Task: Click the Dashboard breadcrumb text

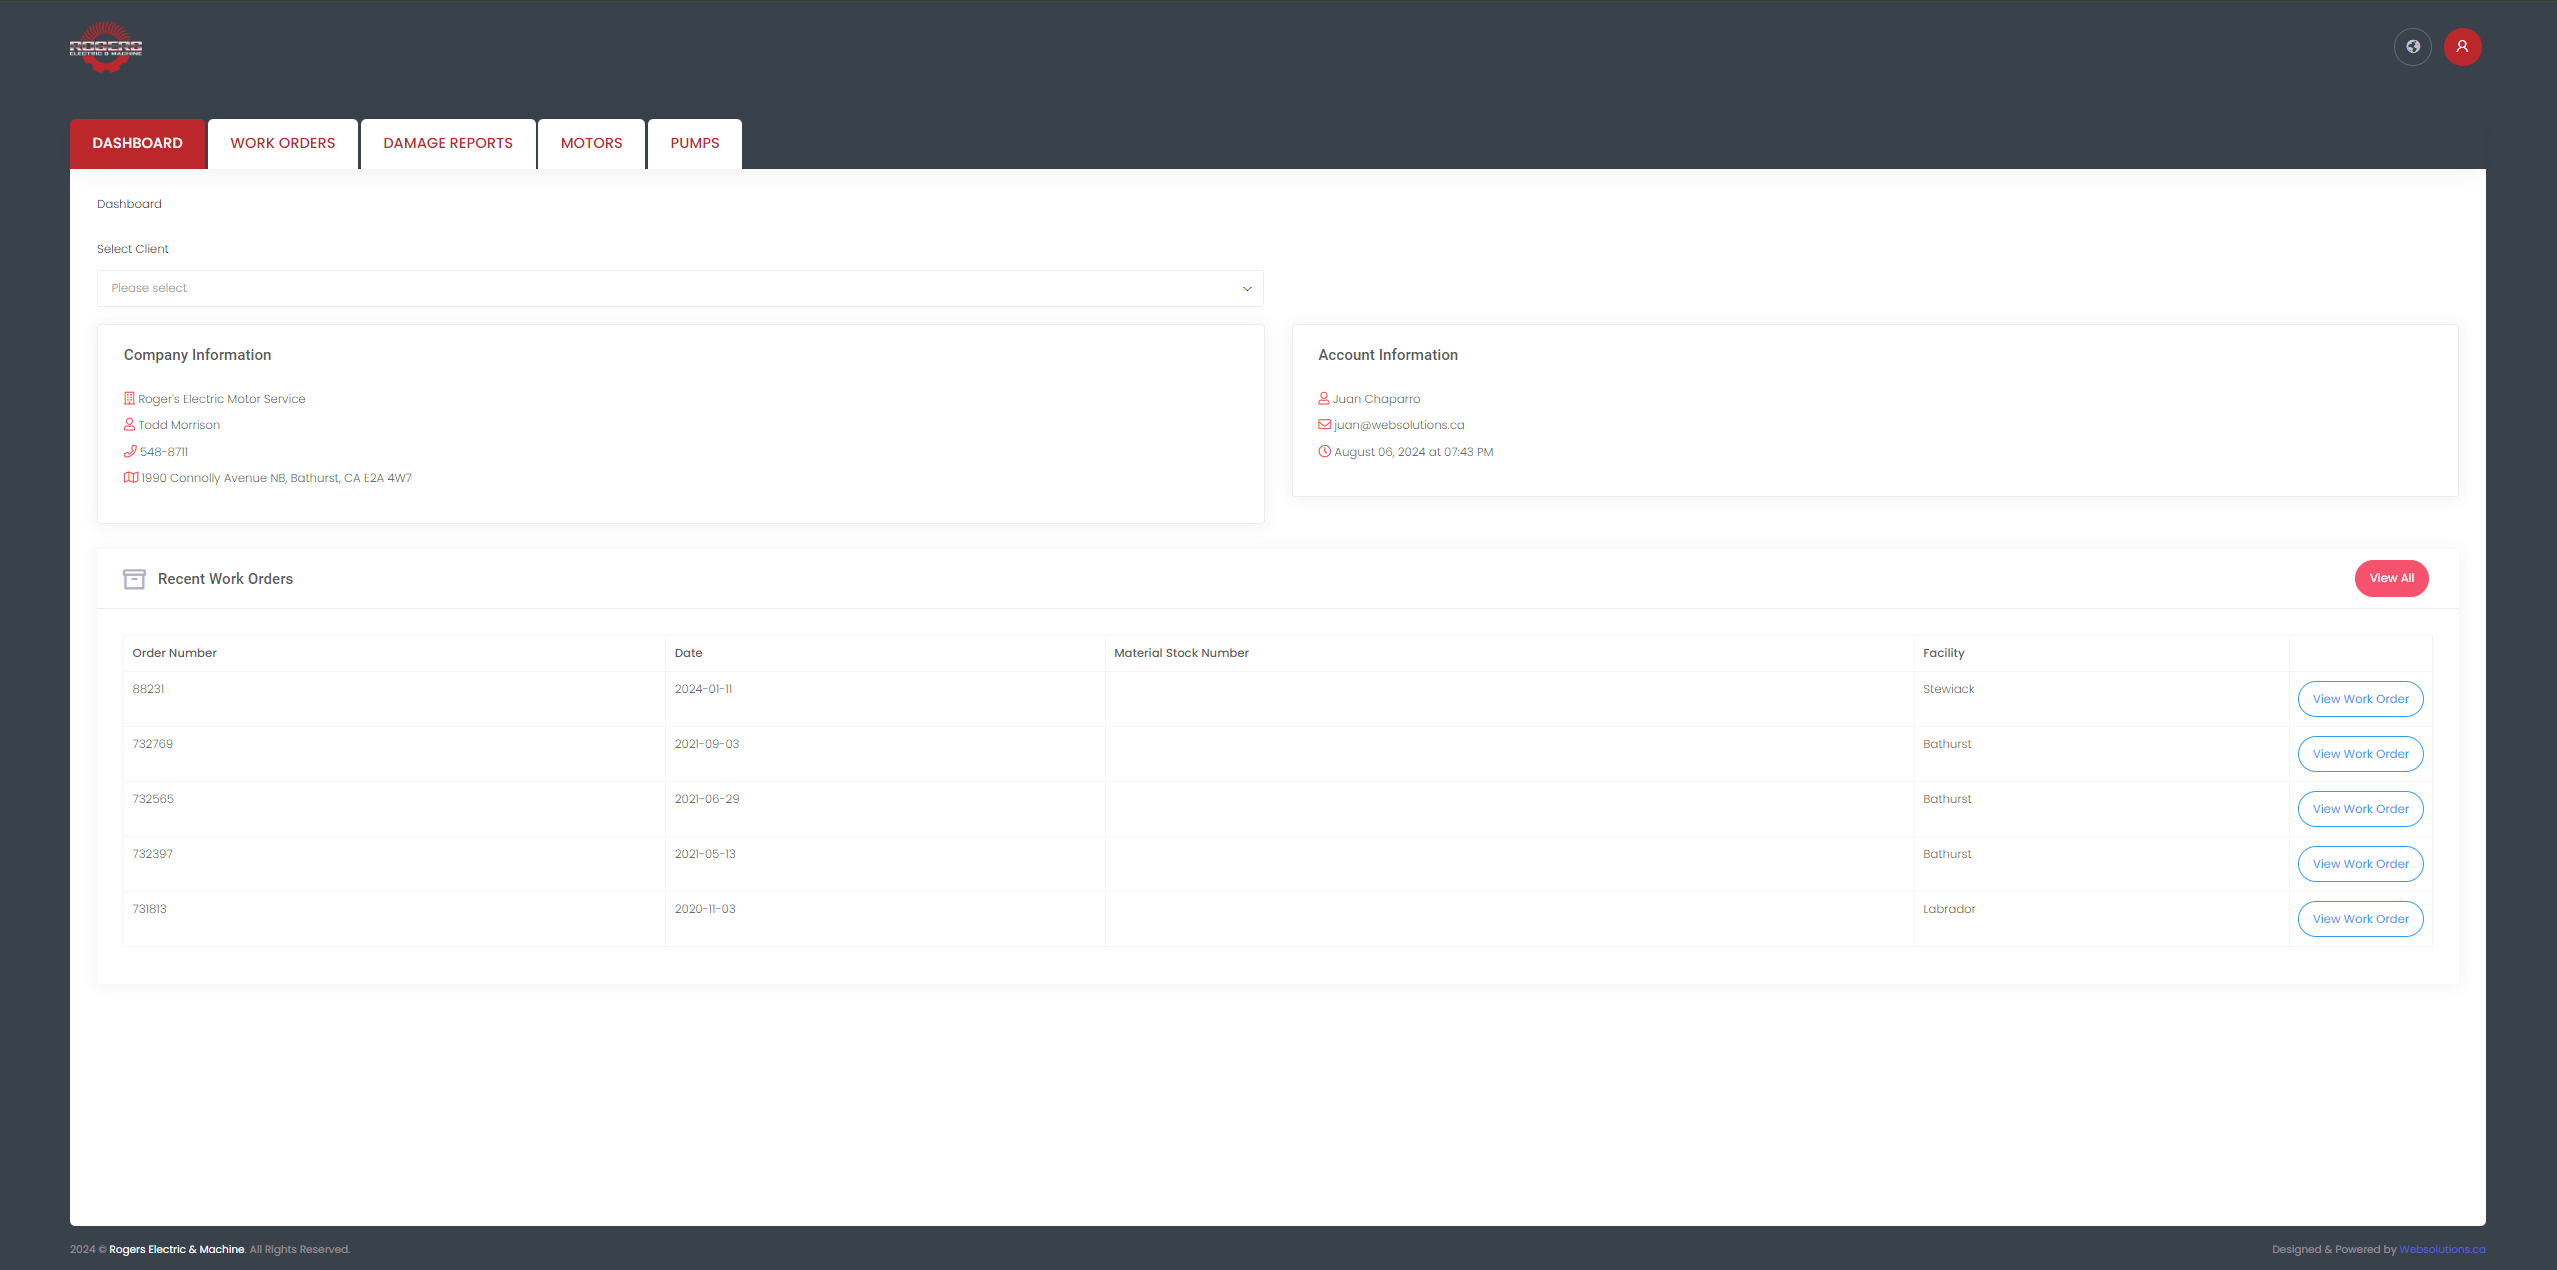Action: tap(129, 204)
